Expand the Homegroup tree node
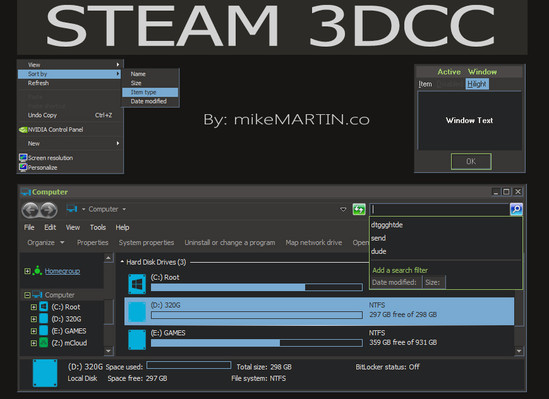Image resolution: width=549 pixels, height=399 pixels. (27, 271)
